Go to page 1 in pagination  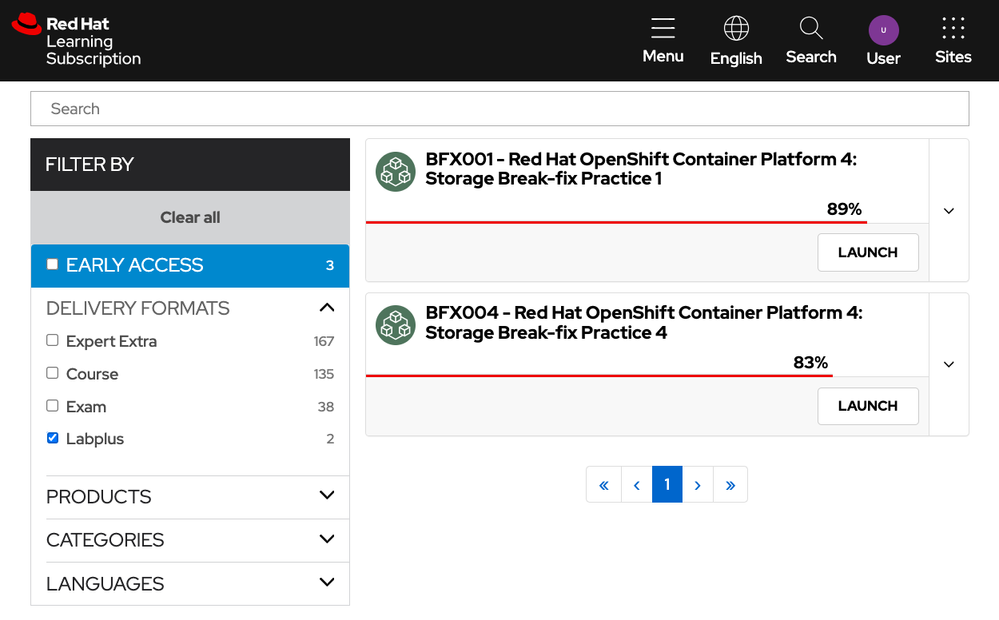[x=667, y=485]
